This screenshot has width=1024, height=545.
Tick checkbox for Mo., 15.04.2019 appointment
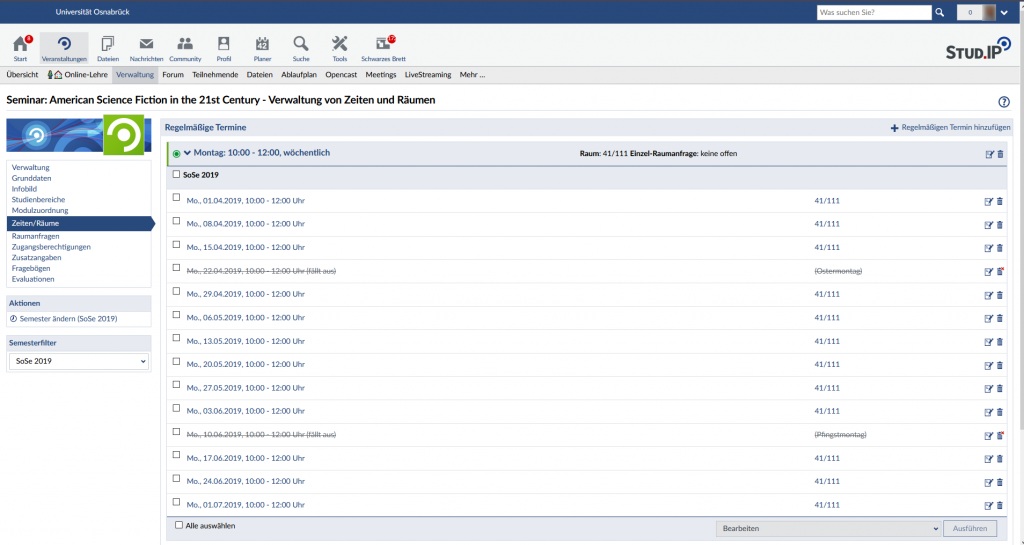[177, 245]
